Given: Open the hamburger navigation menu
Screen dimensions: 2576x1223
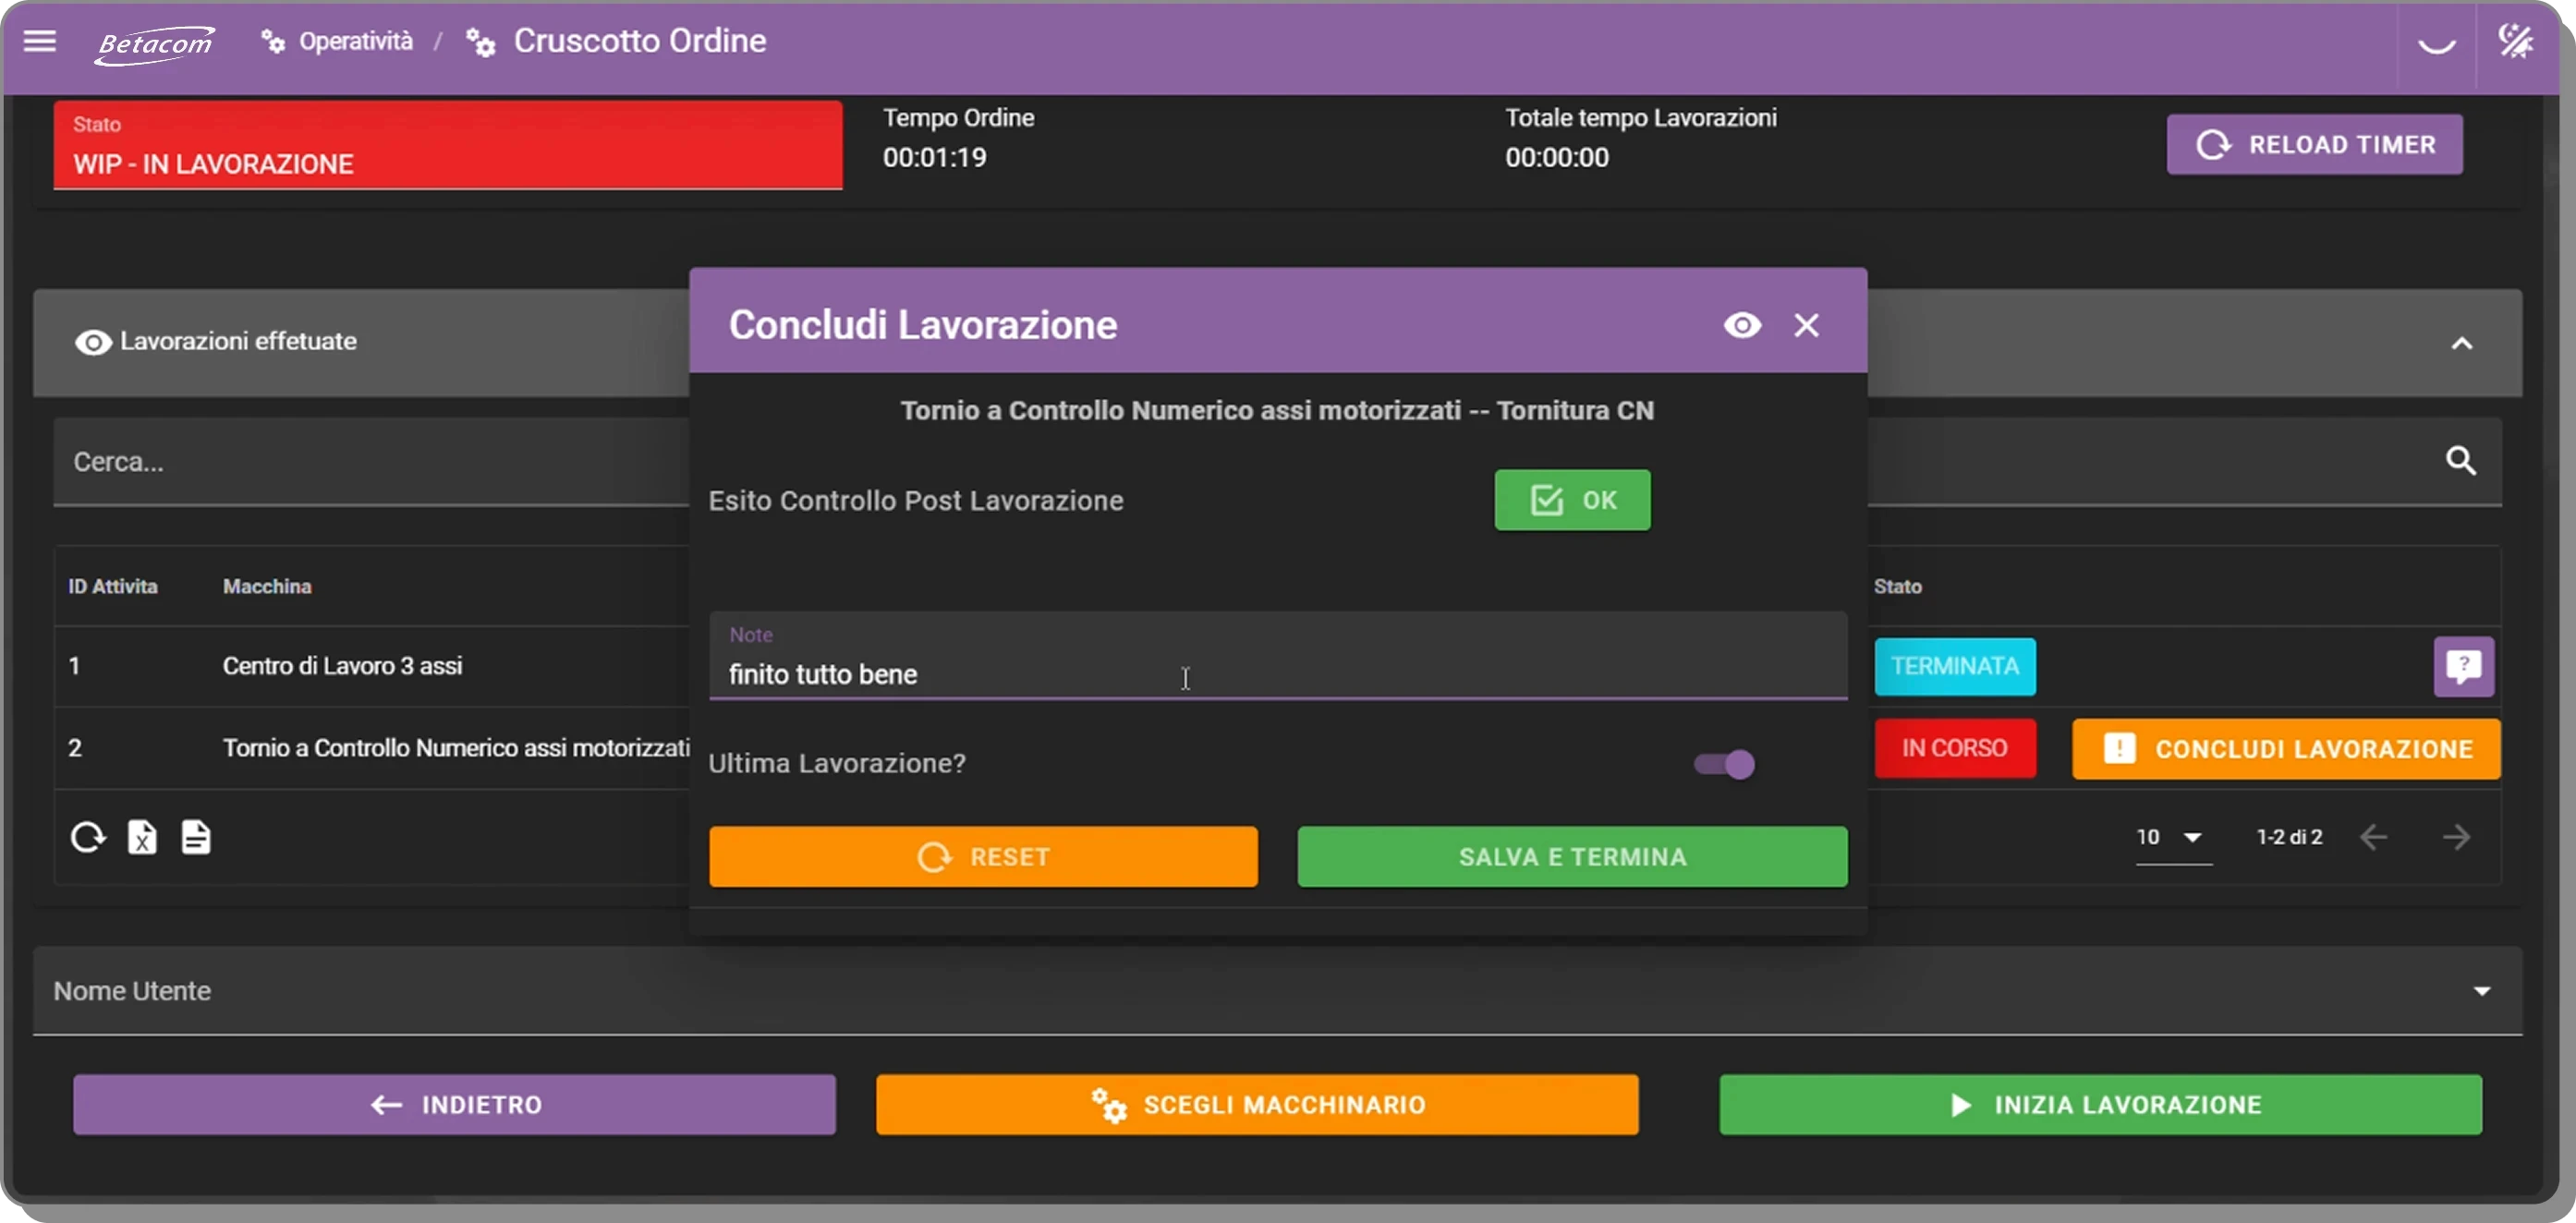Looking at the screenshot, I should [40, 41].
